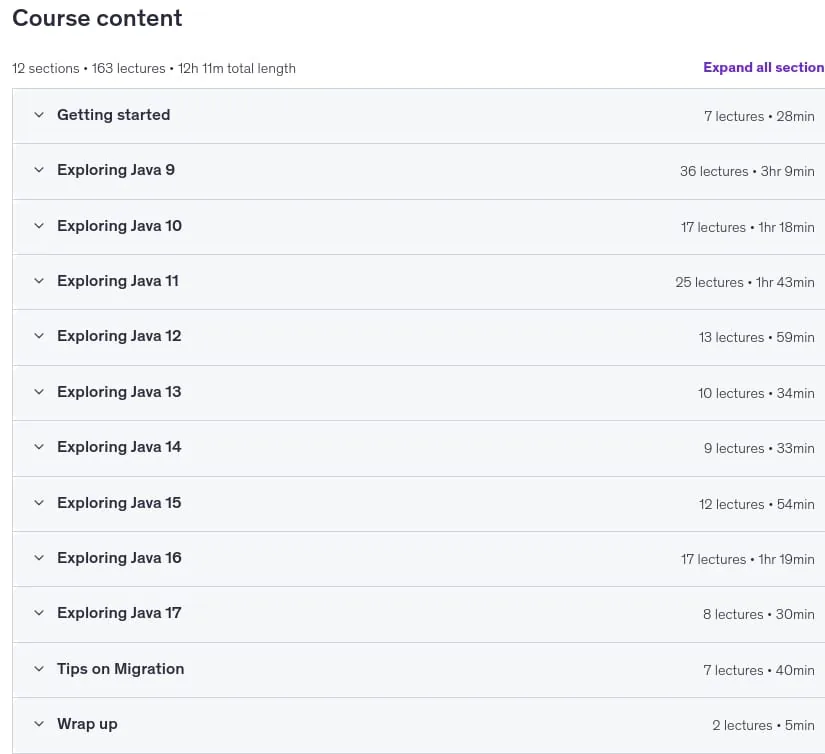Open the Exploring Java 9 title
Viewport: 825px width, 754px height.
pos(116,170)
